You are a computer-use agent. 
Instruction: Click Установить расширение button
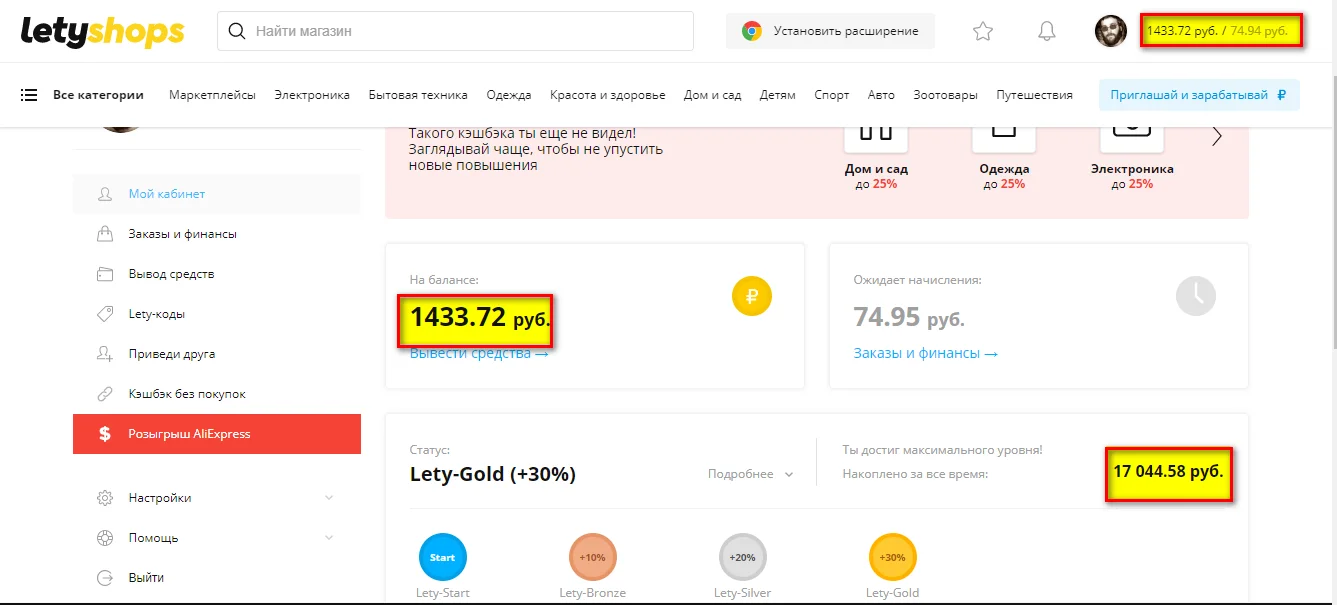[830, 31]
